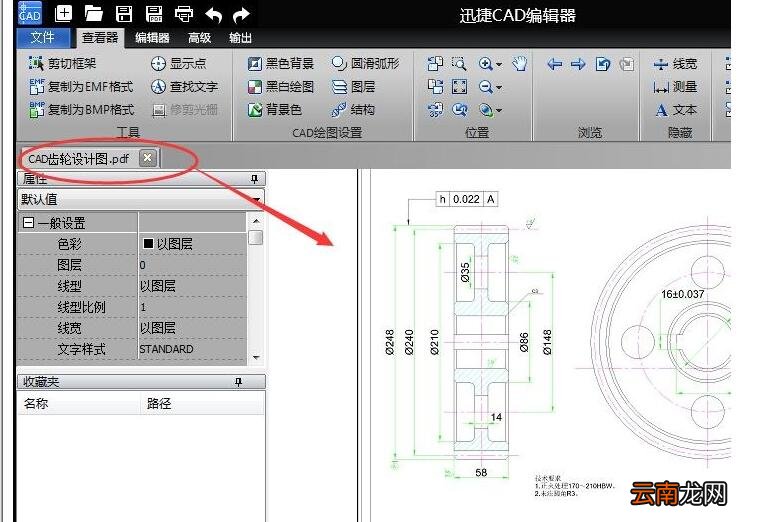Click the zoom in magnifier icon
Viewport: 764px width, 522px height.
[x=485, y=63]
